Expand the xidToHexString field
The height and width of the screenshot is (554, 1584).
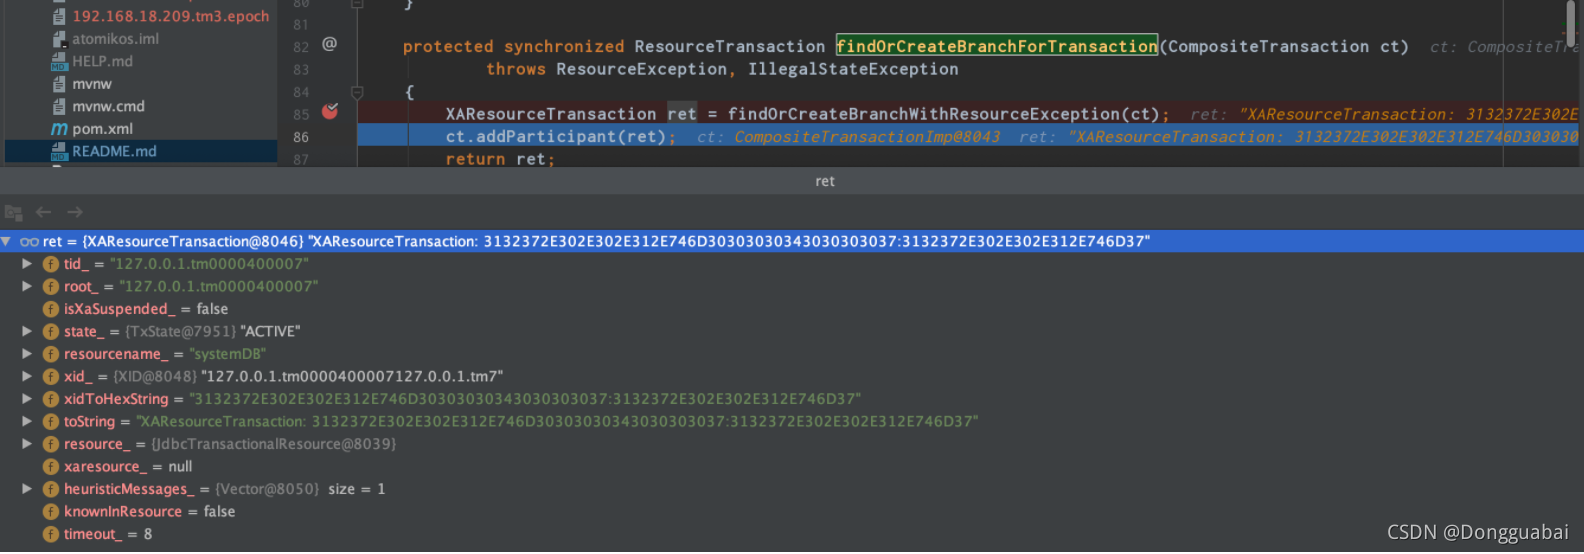[27, 399]
